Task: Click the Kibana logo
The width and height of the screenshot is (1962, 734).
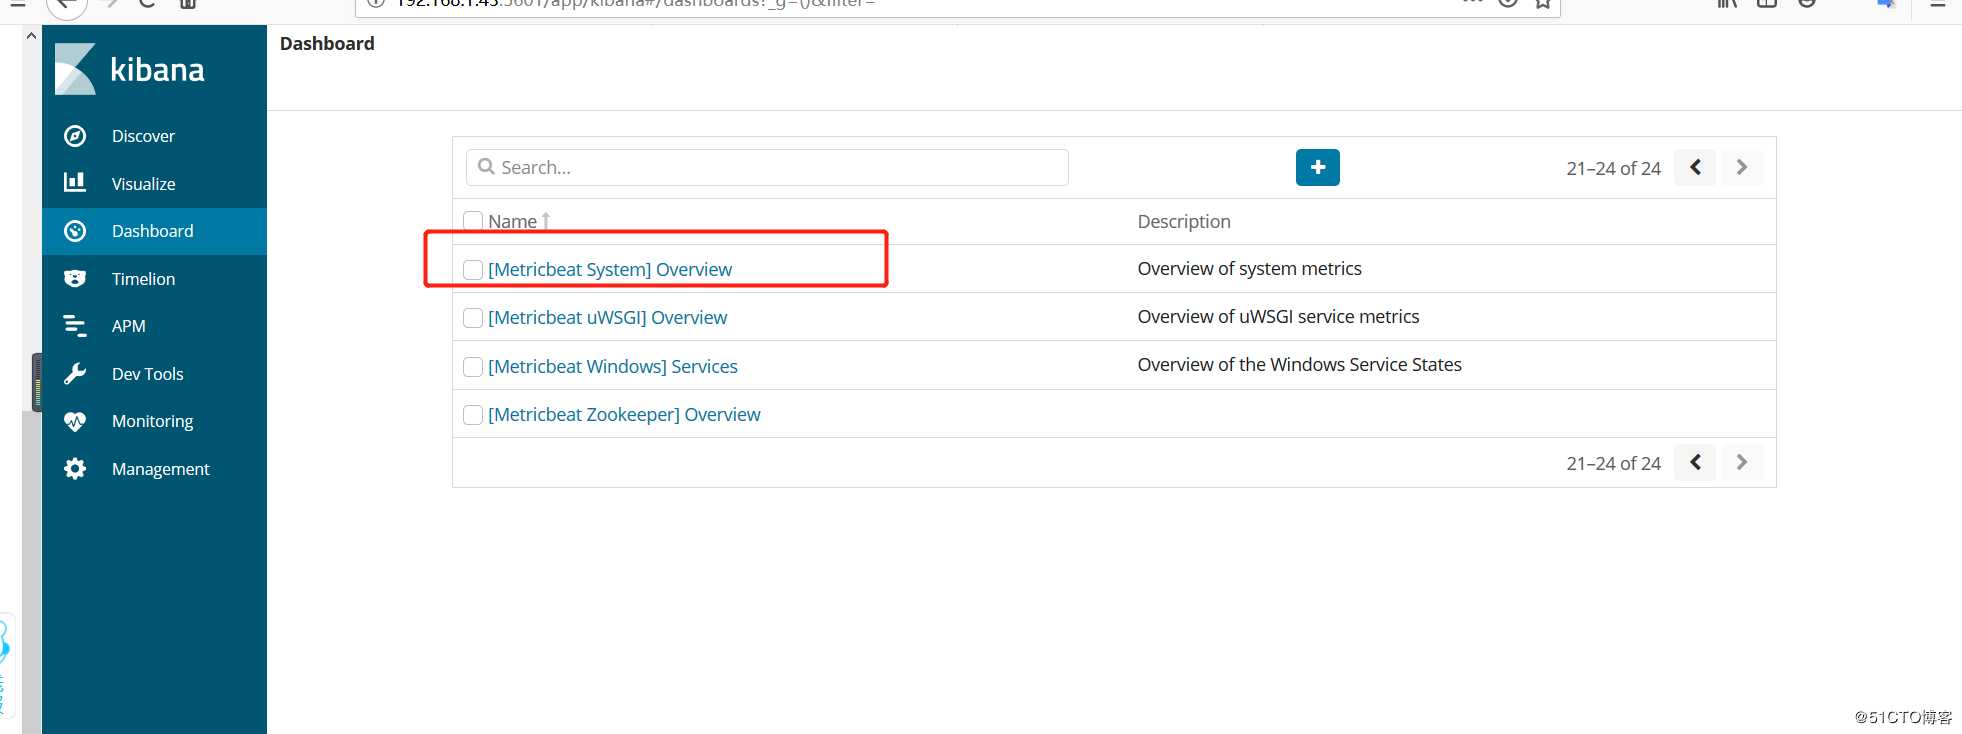Action: (129, 69)
